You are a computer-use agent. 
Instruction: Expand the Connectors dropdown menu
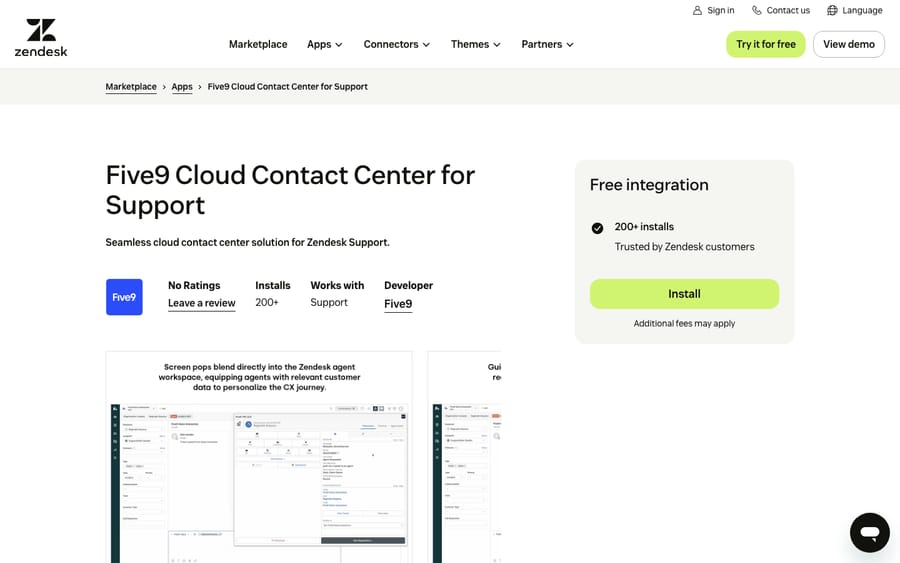pyautogui.click(x=397, y=44)
